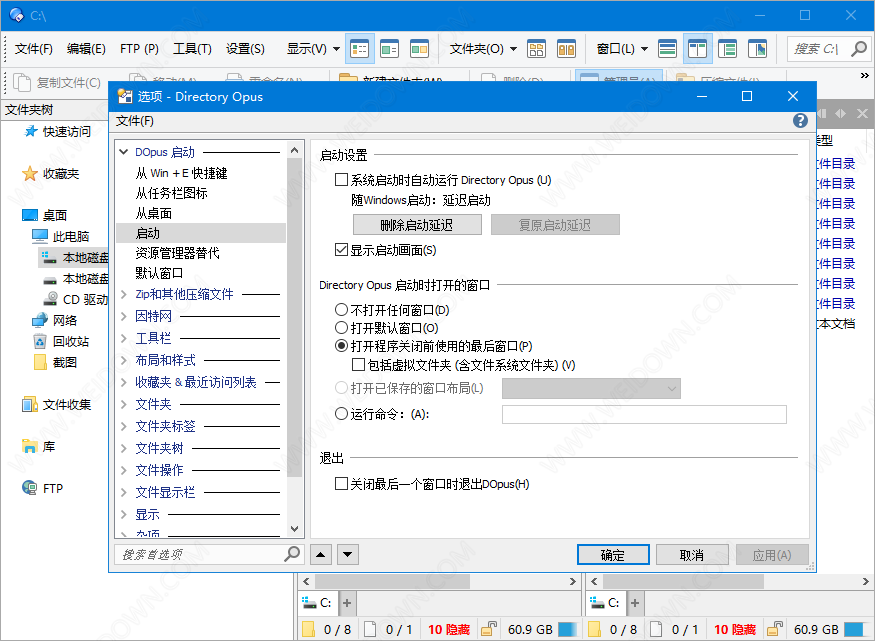The height and width of the screenshot is (641, 875).
Task: Click the thumbnails view mode icon
Action: pyautogui.click(x=419, y=49)
